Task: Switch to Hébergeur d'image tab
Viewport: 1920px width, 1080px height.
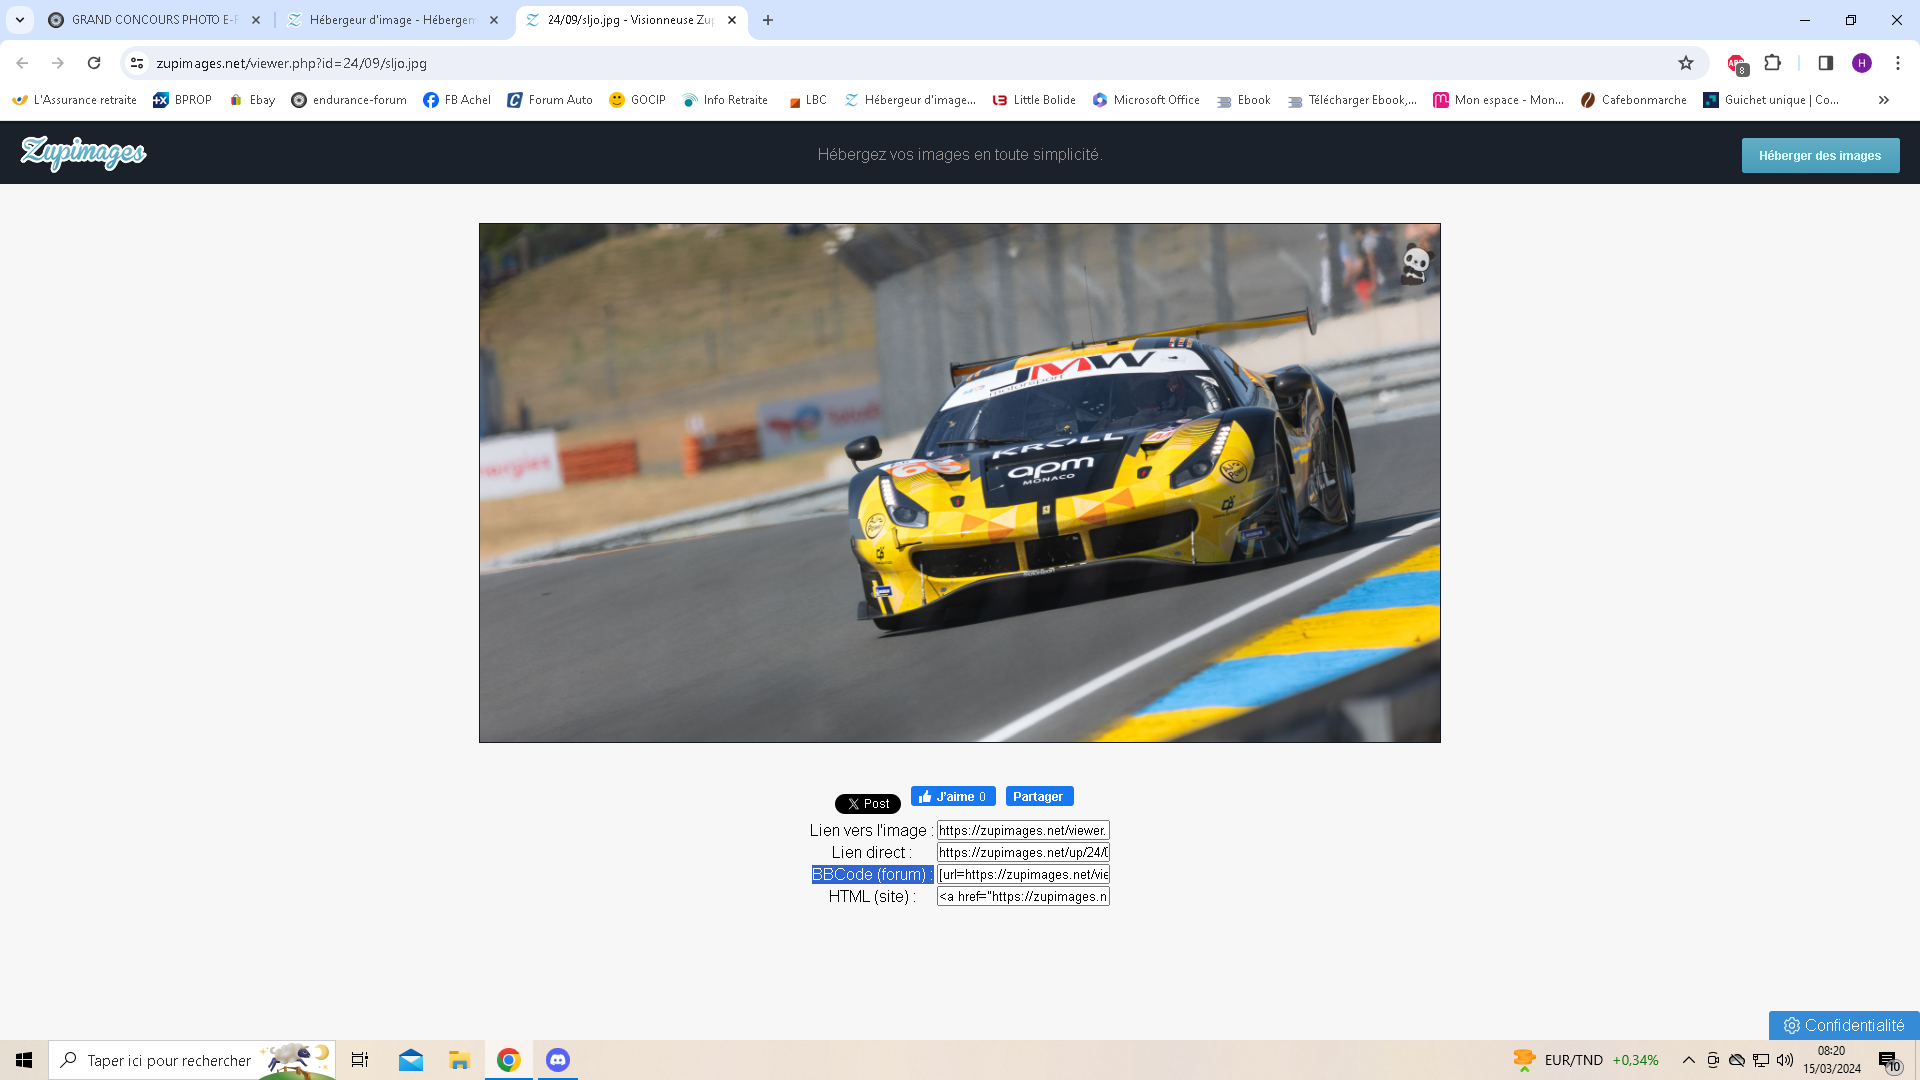Action: pyautogui.click(x=392, y=20)
